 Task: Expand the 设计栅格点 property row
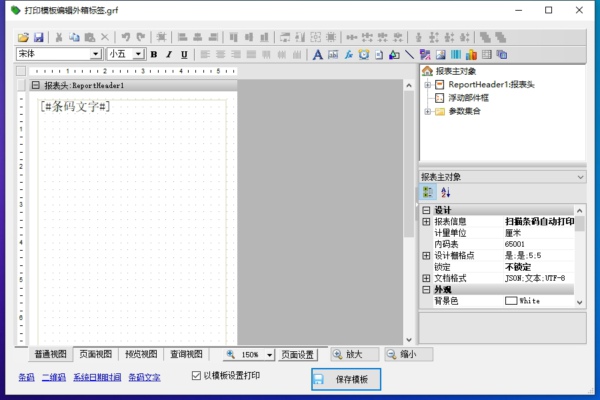[426, 256]
